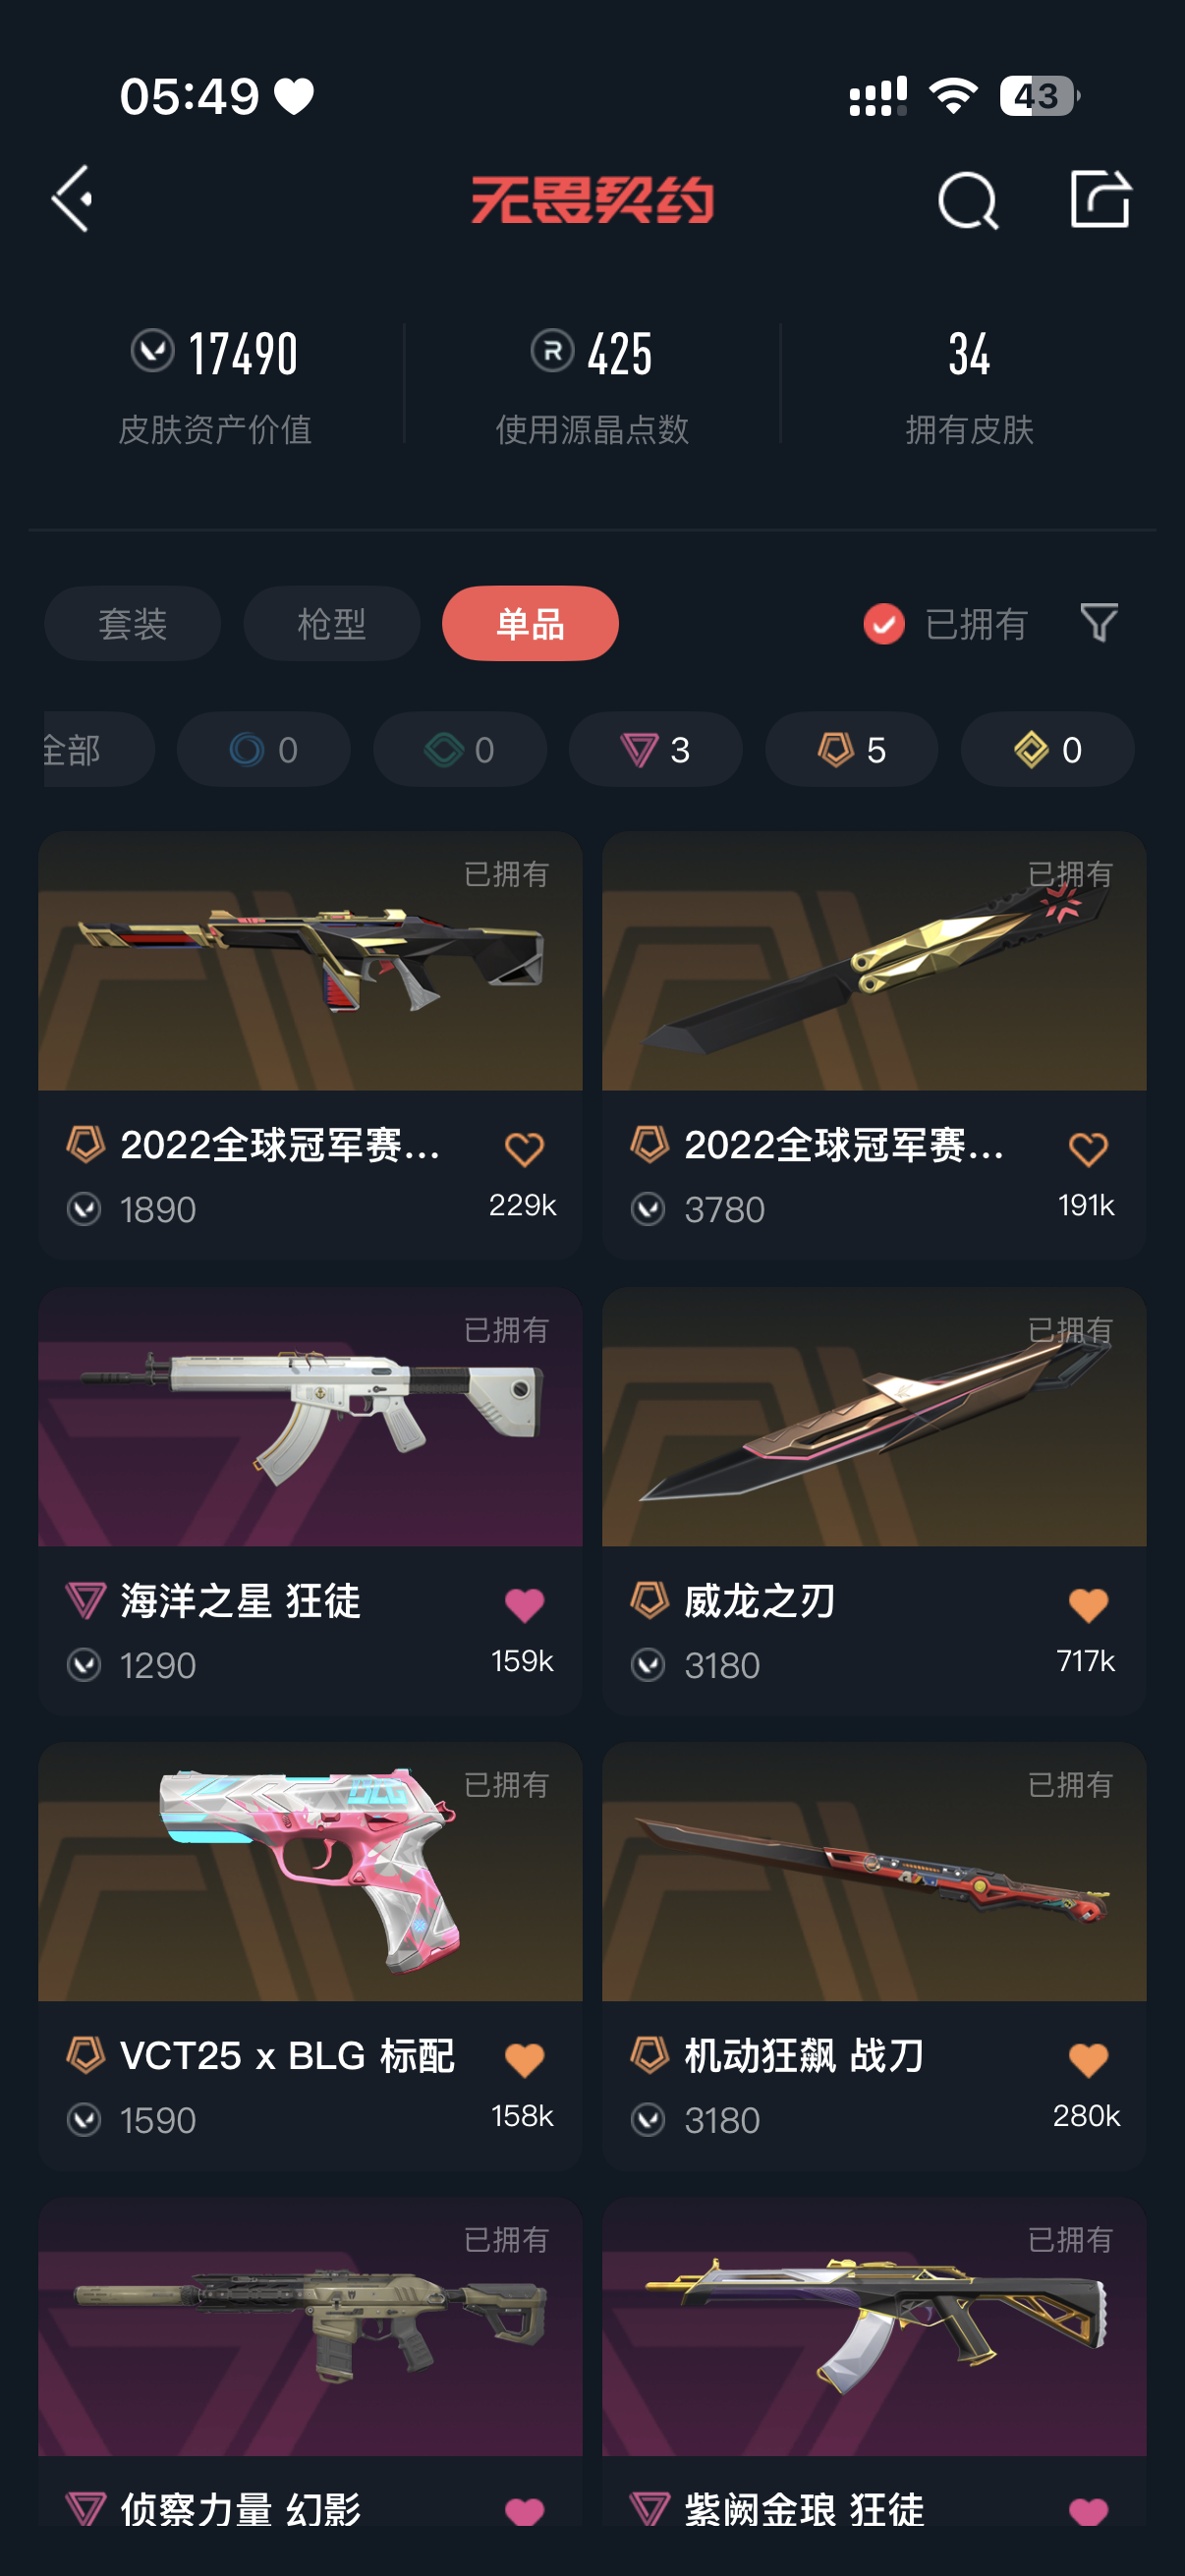Open the VCT25 x BLG 标配 pistol image
1185x2576 pixels.
pyautogui.click(x=310, y=1871)
